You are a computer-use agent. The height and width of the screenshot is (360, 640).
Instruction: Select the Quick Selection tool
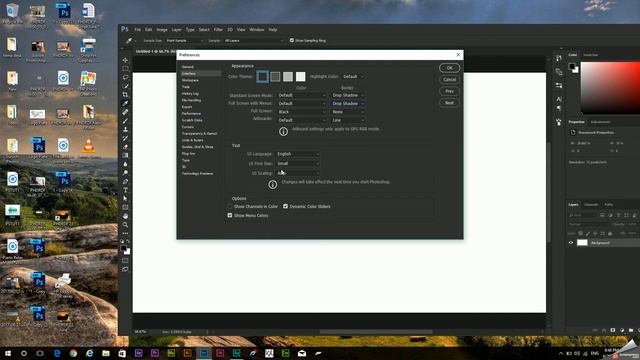[125, 86]
